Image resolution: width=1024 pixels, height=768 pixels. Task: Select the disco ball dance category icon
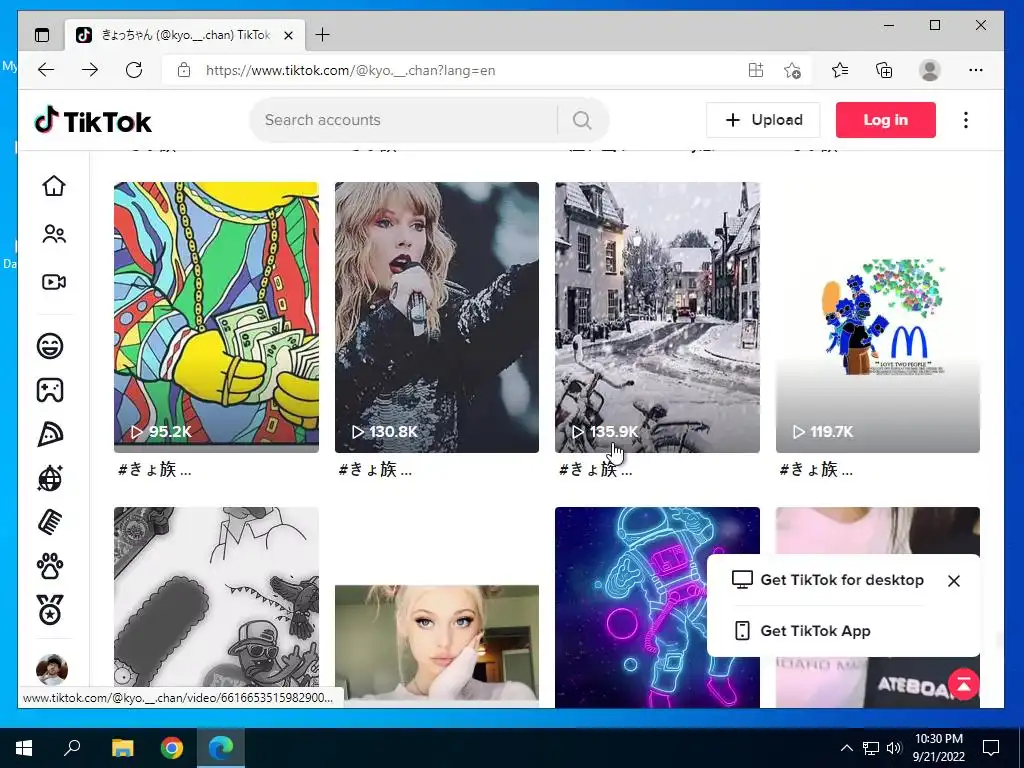point(50,479)
